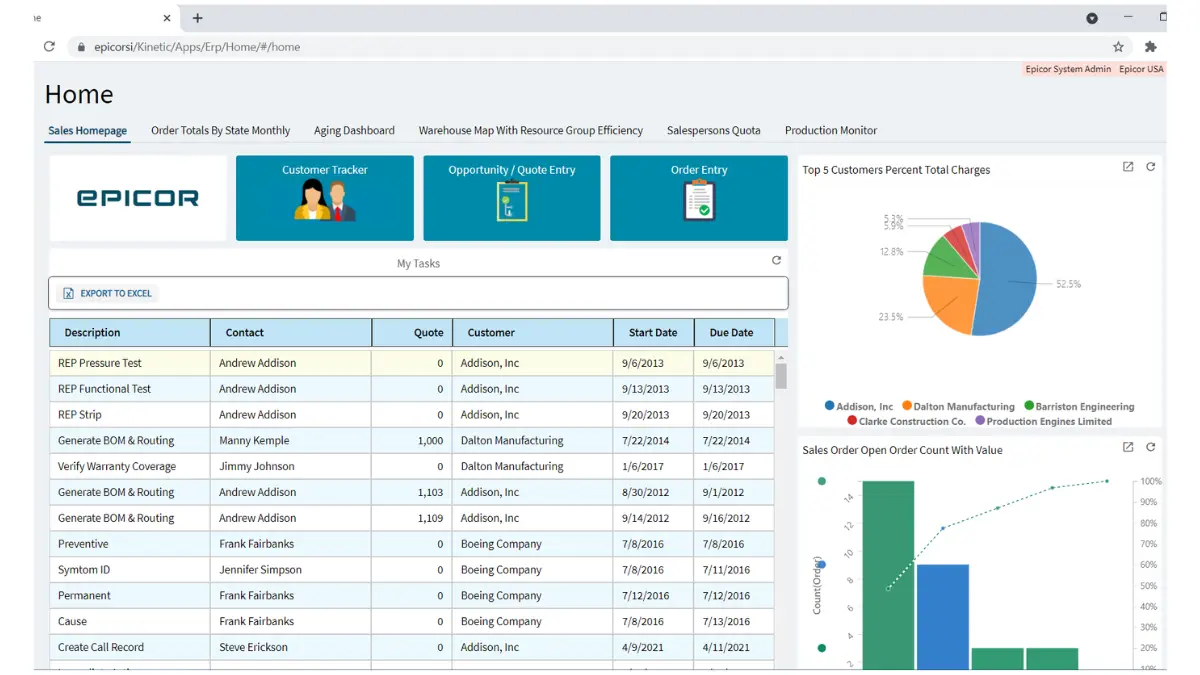Click the Export to Excel button
Image resolution: width=1200 pixels, height=675 pixels.
(x=107, y=293)
